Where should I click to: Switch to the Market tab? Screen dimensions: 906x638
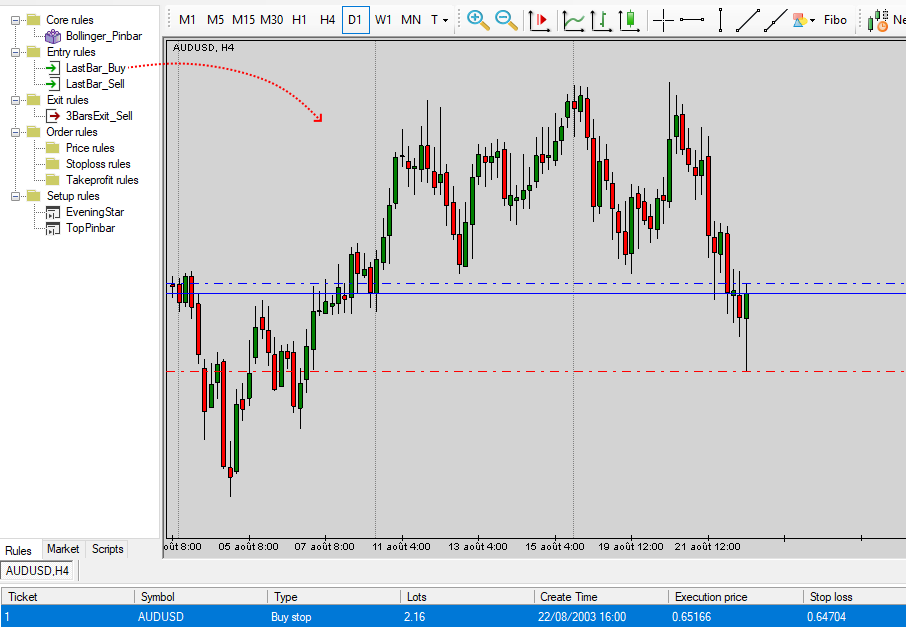63,549
